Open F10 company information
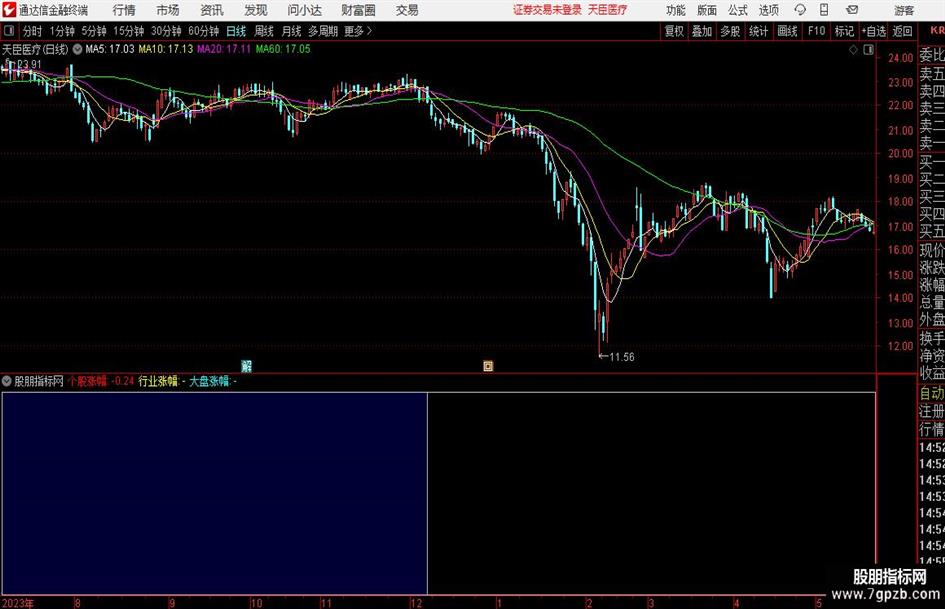Viewport: 945px width, 609px height. point(816,31)
